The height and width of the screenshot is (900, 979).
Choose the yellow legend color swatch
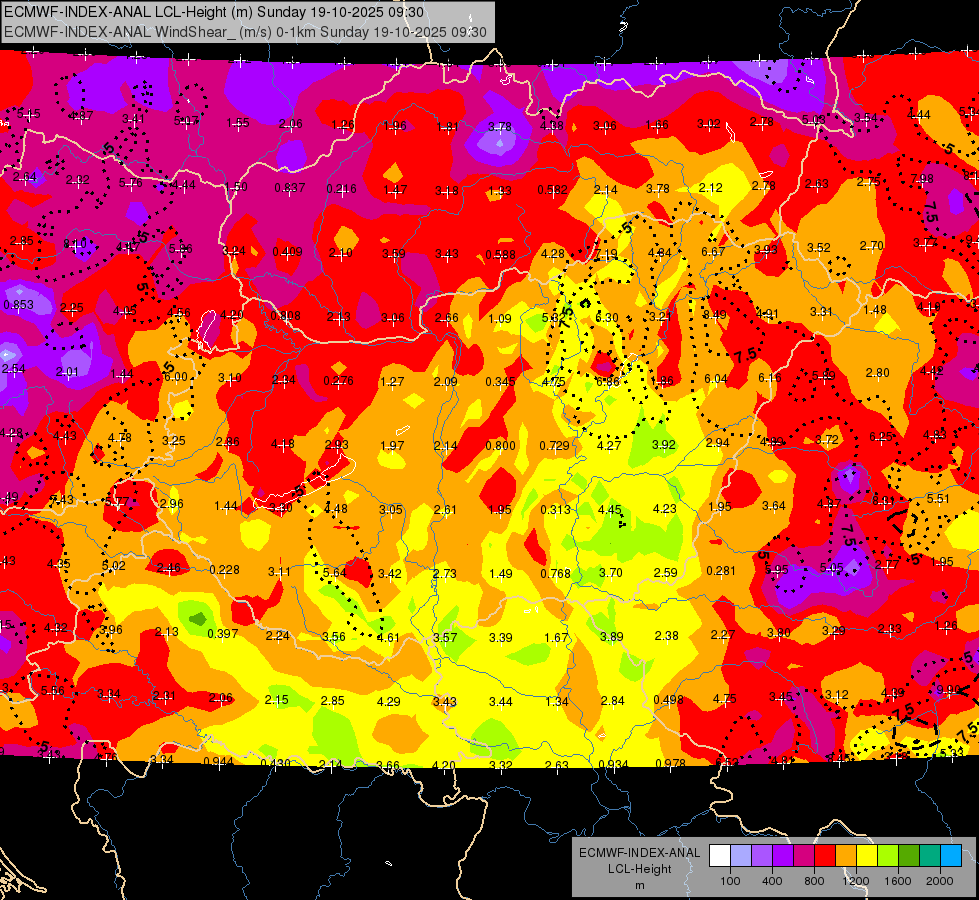pos(867,856)
